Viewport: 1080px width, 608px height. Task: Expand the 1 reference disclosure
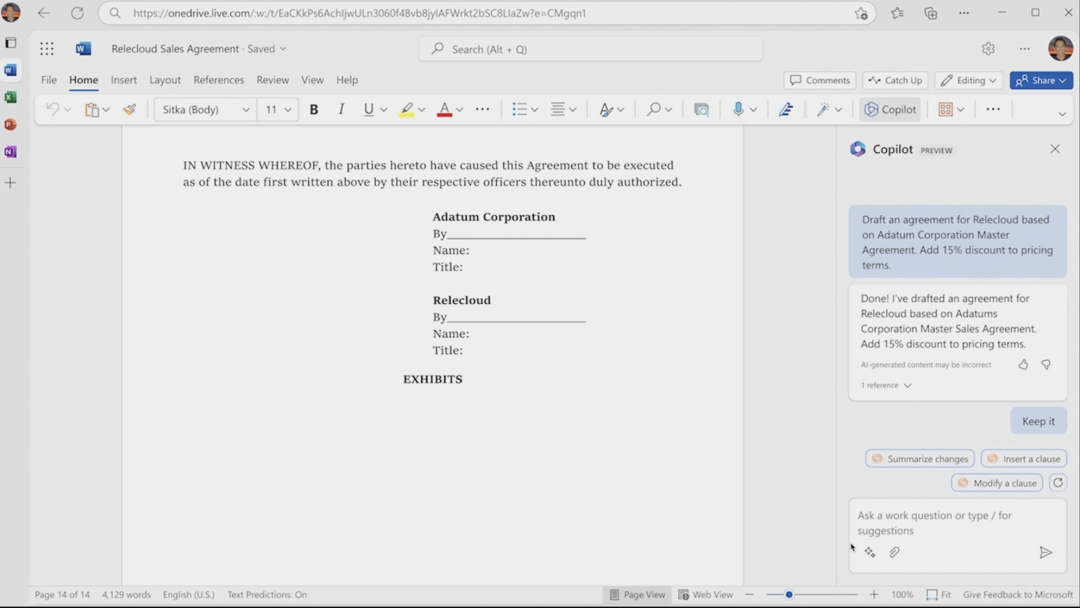click(x=887, y=385)
